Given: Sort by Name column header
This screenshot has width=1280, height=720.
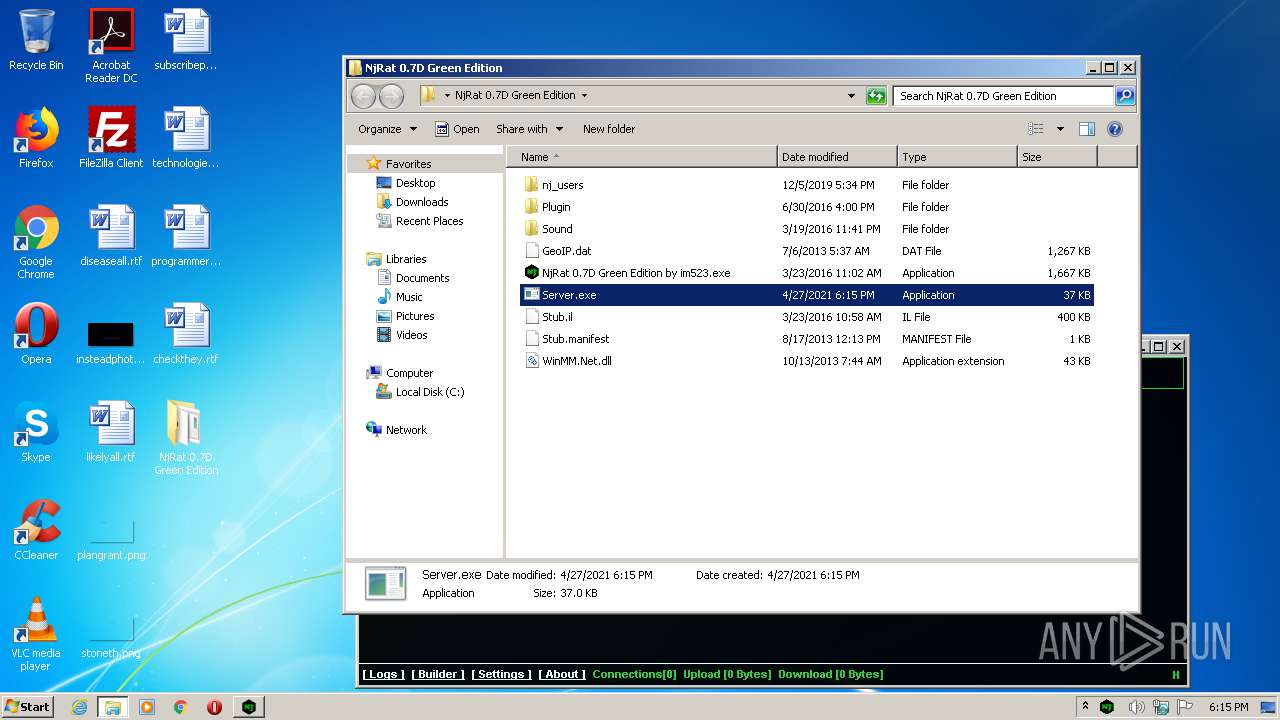Looking at the screenshot, I should 642,157.
